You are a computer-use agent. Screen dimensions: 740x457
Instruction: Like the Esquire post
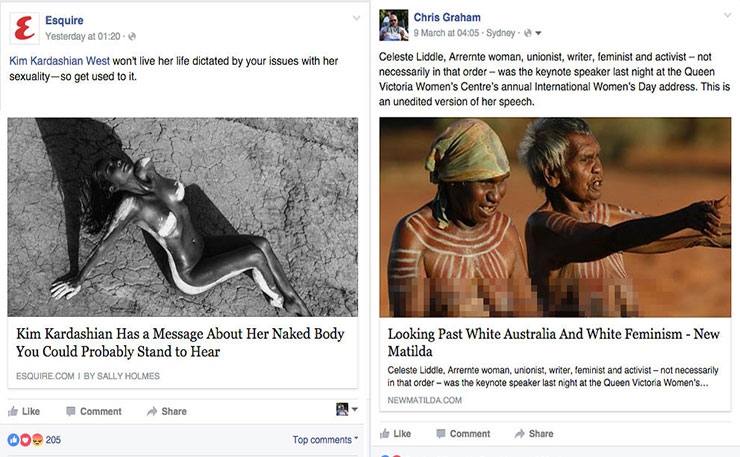pos(24,411)
